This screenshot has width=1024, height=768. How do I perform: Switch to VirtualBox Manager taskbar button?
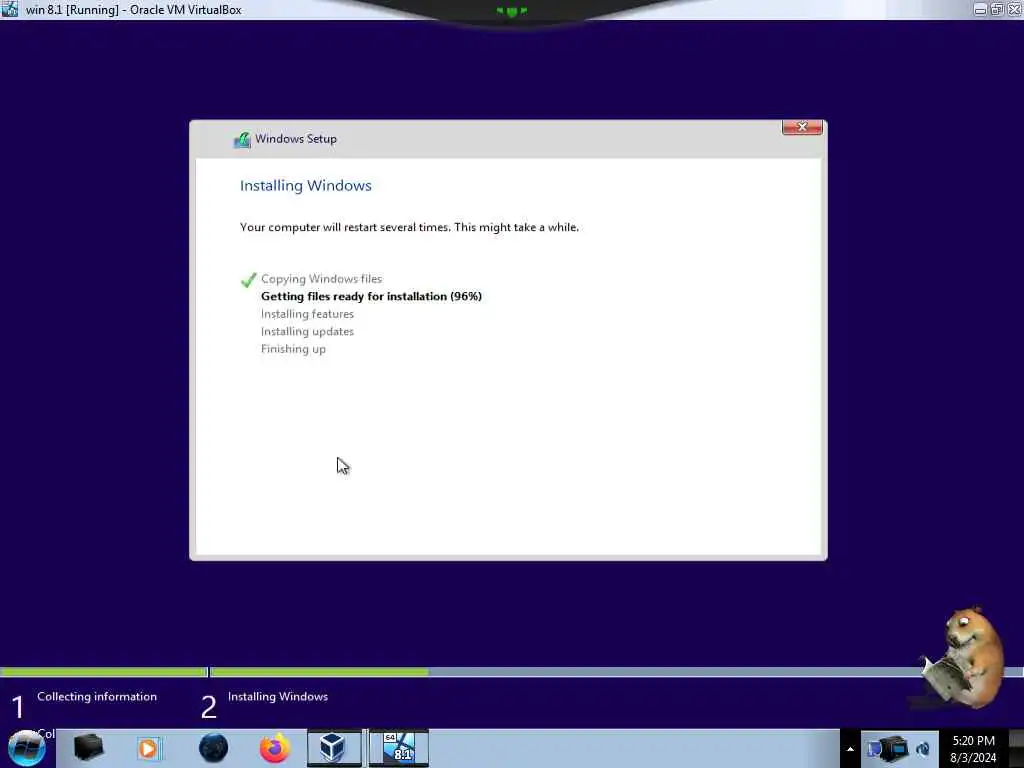pos(334,748)
